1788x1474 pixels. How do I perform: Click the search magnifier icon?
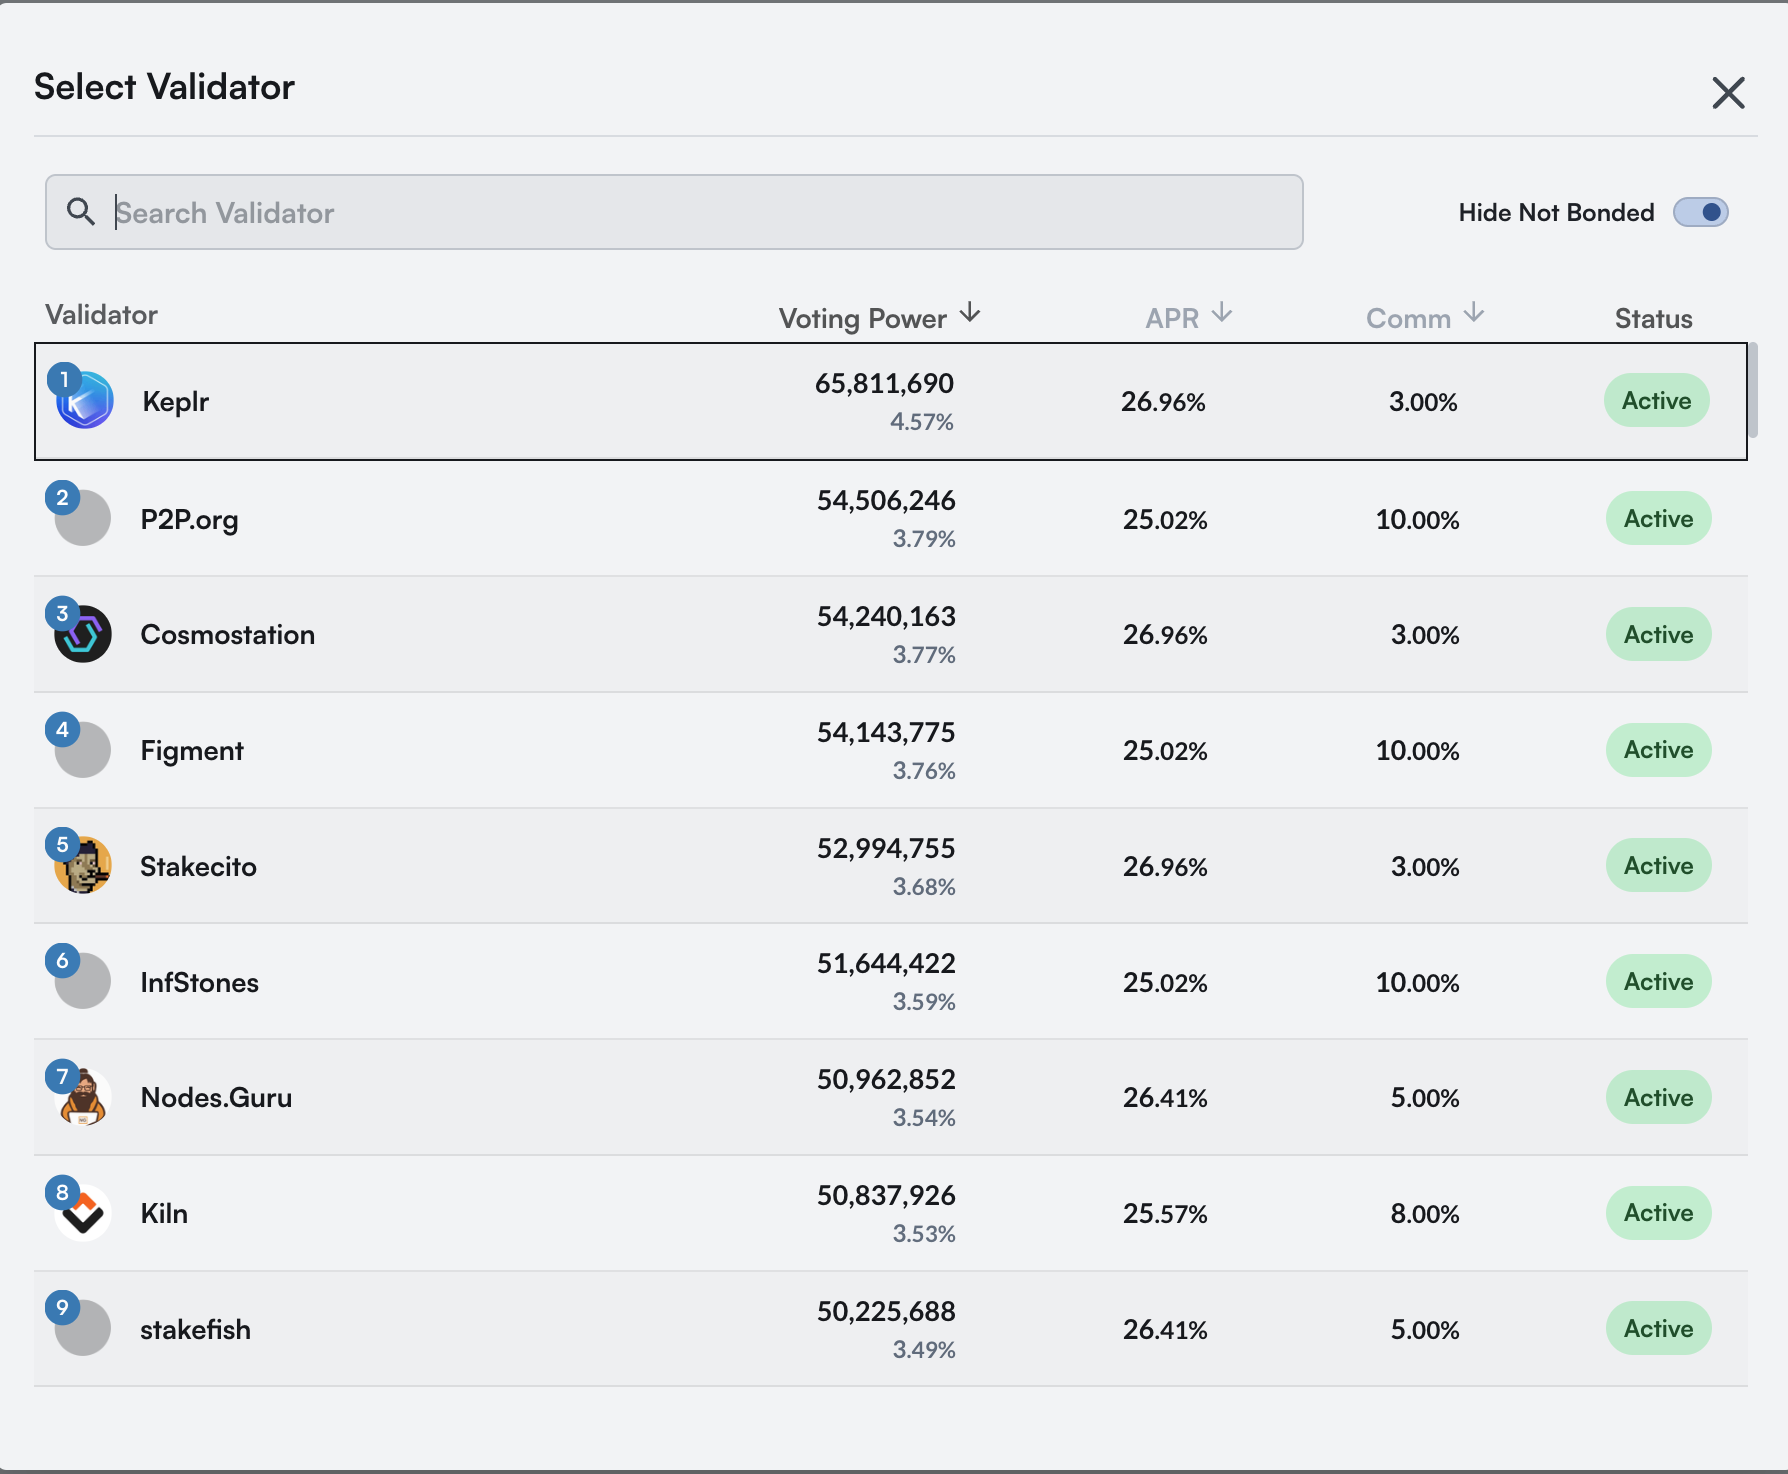82,212
